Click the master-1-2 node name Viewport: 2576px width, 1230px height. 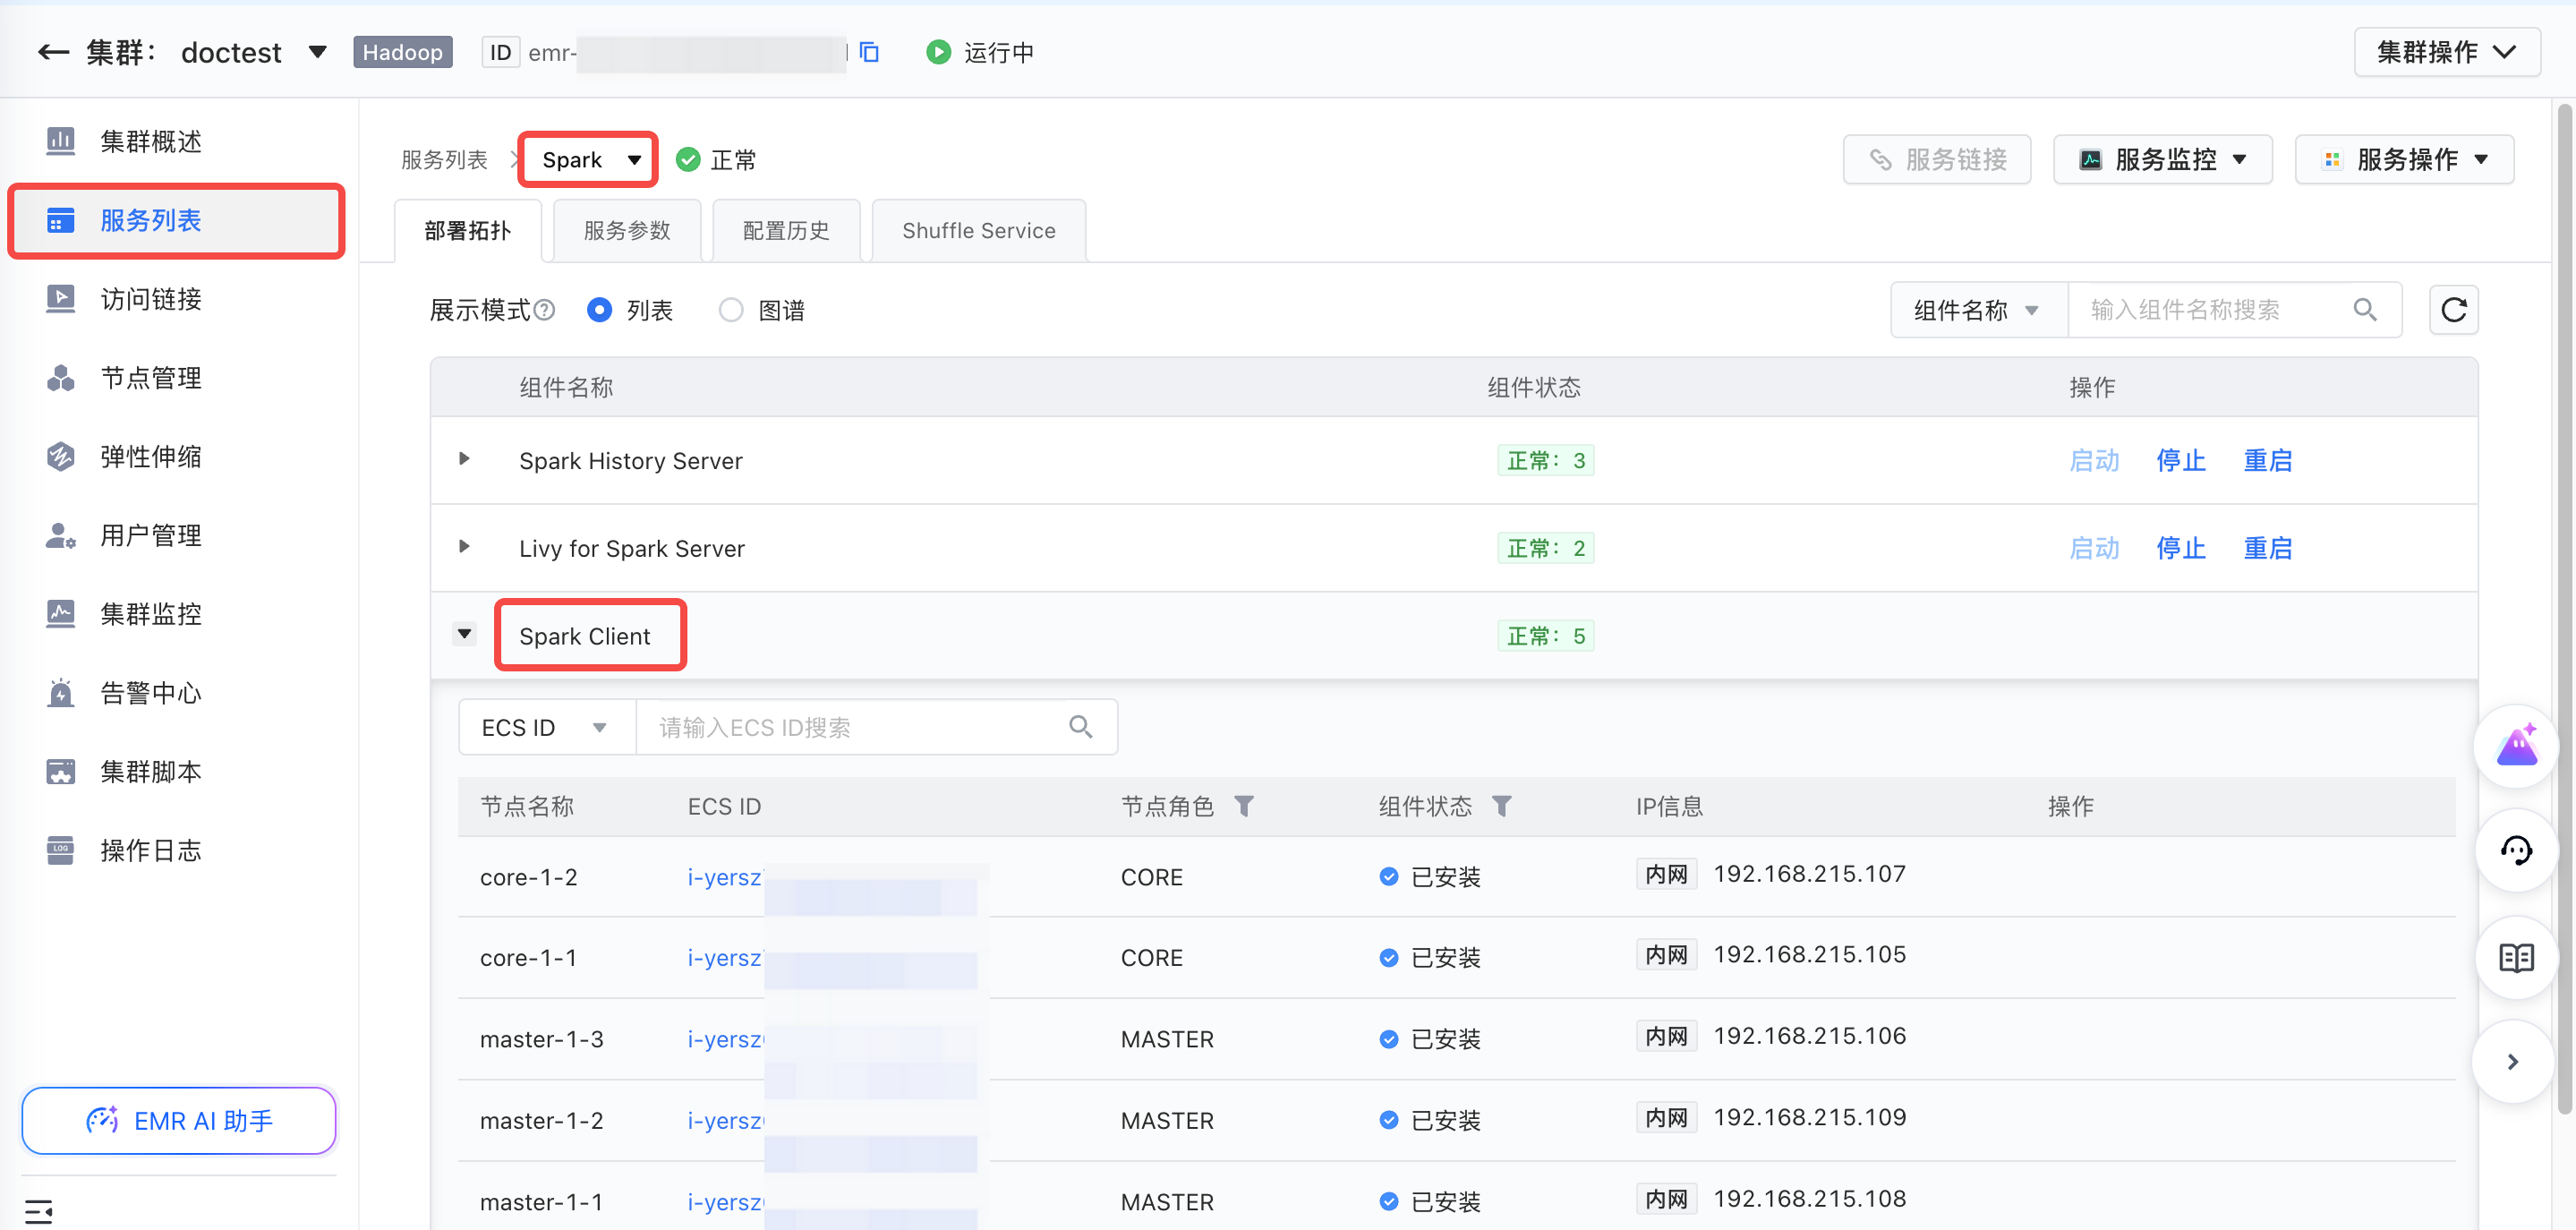(542, 1121)
